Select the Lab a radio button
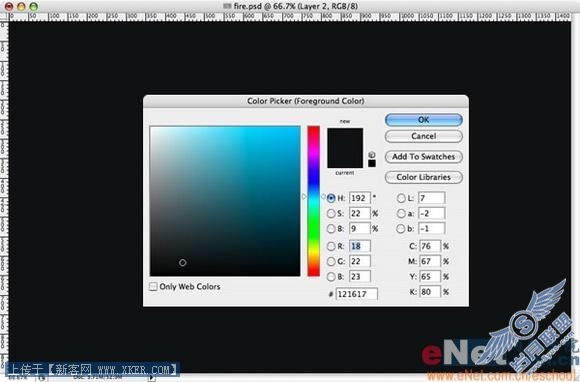This screenshot has height=382, width=580. click(x=401, y=213)
